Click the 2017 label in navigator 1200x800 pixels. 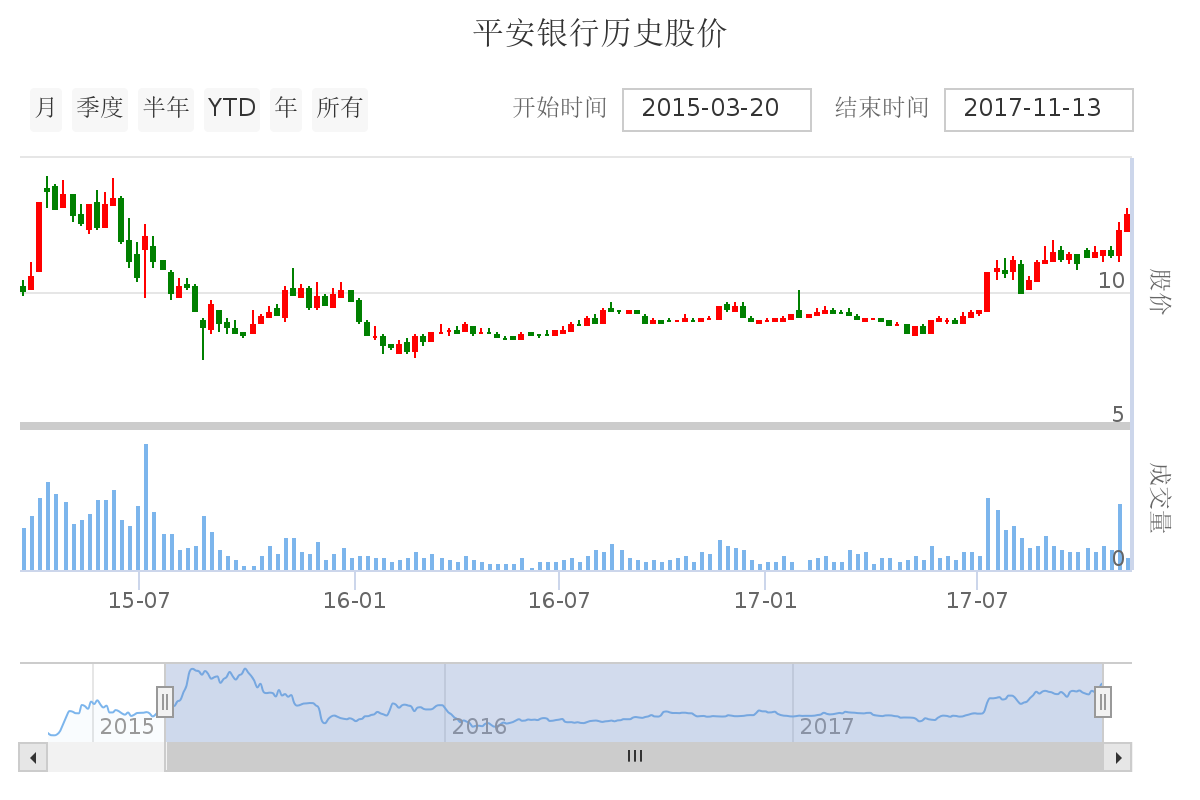827,726
